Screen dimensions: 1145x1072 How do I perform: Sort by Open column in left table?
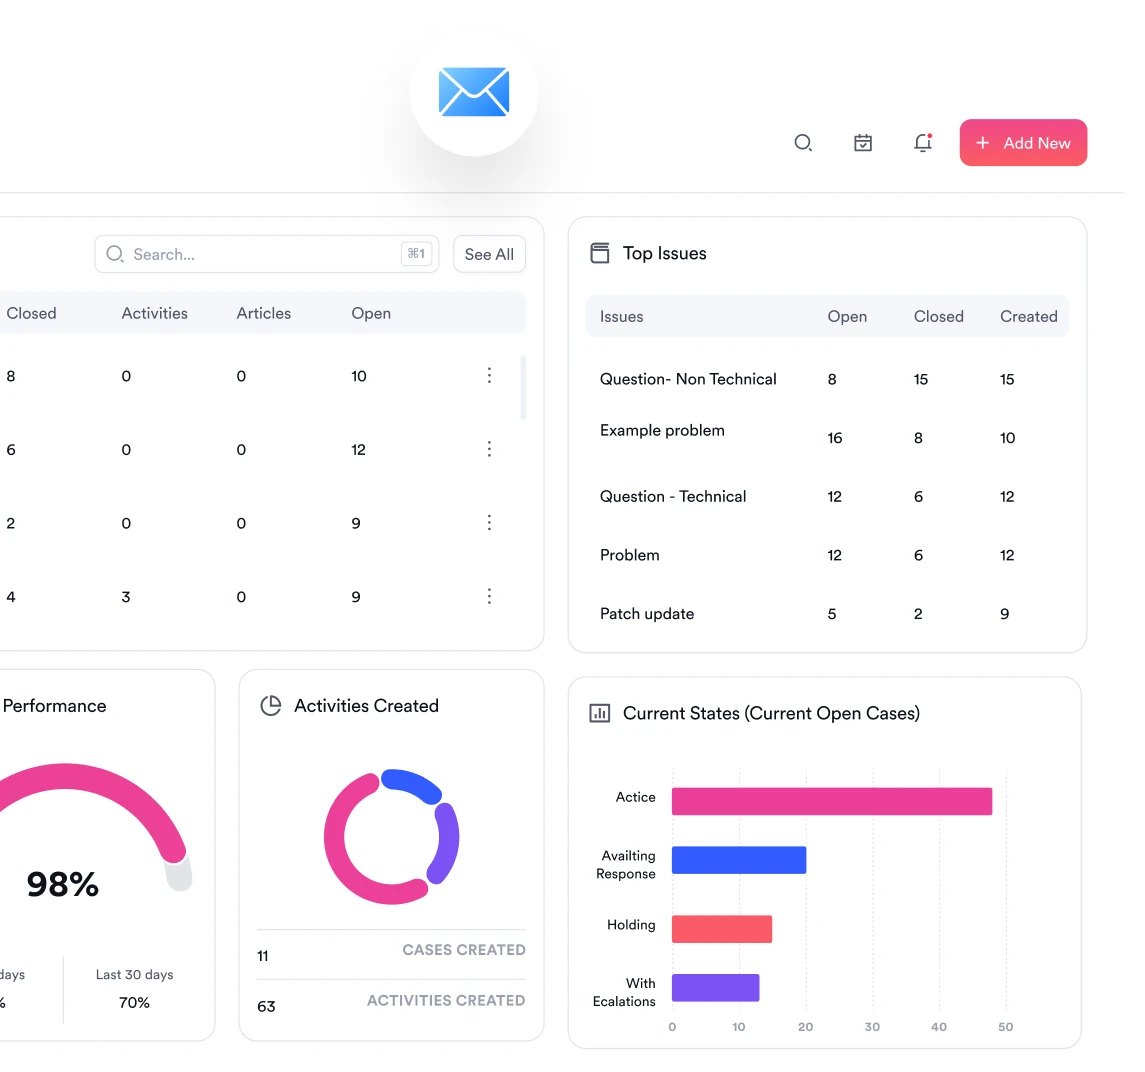[x=371, y=313]
